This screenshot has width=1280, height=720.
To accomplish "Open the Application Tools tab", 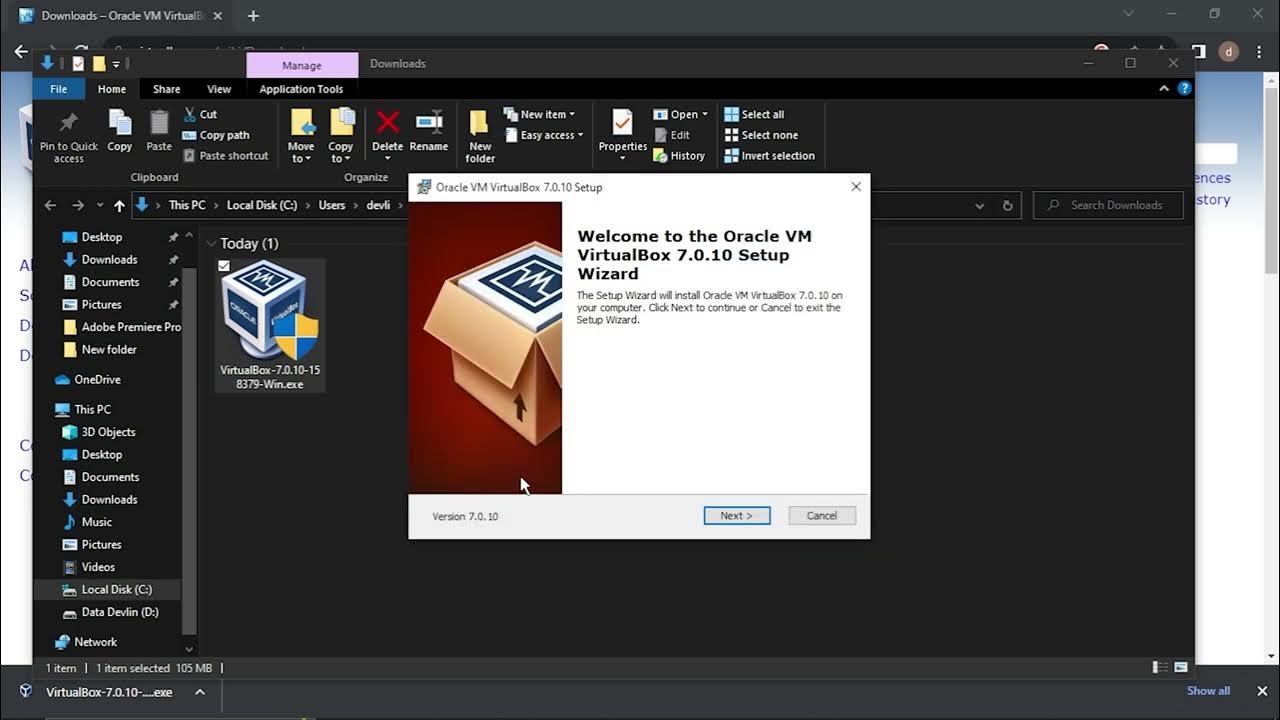I will [x=301, y=89].
